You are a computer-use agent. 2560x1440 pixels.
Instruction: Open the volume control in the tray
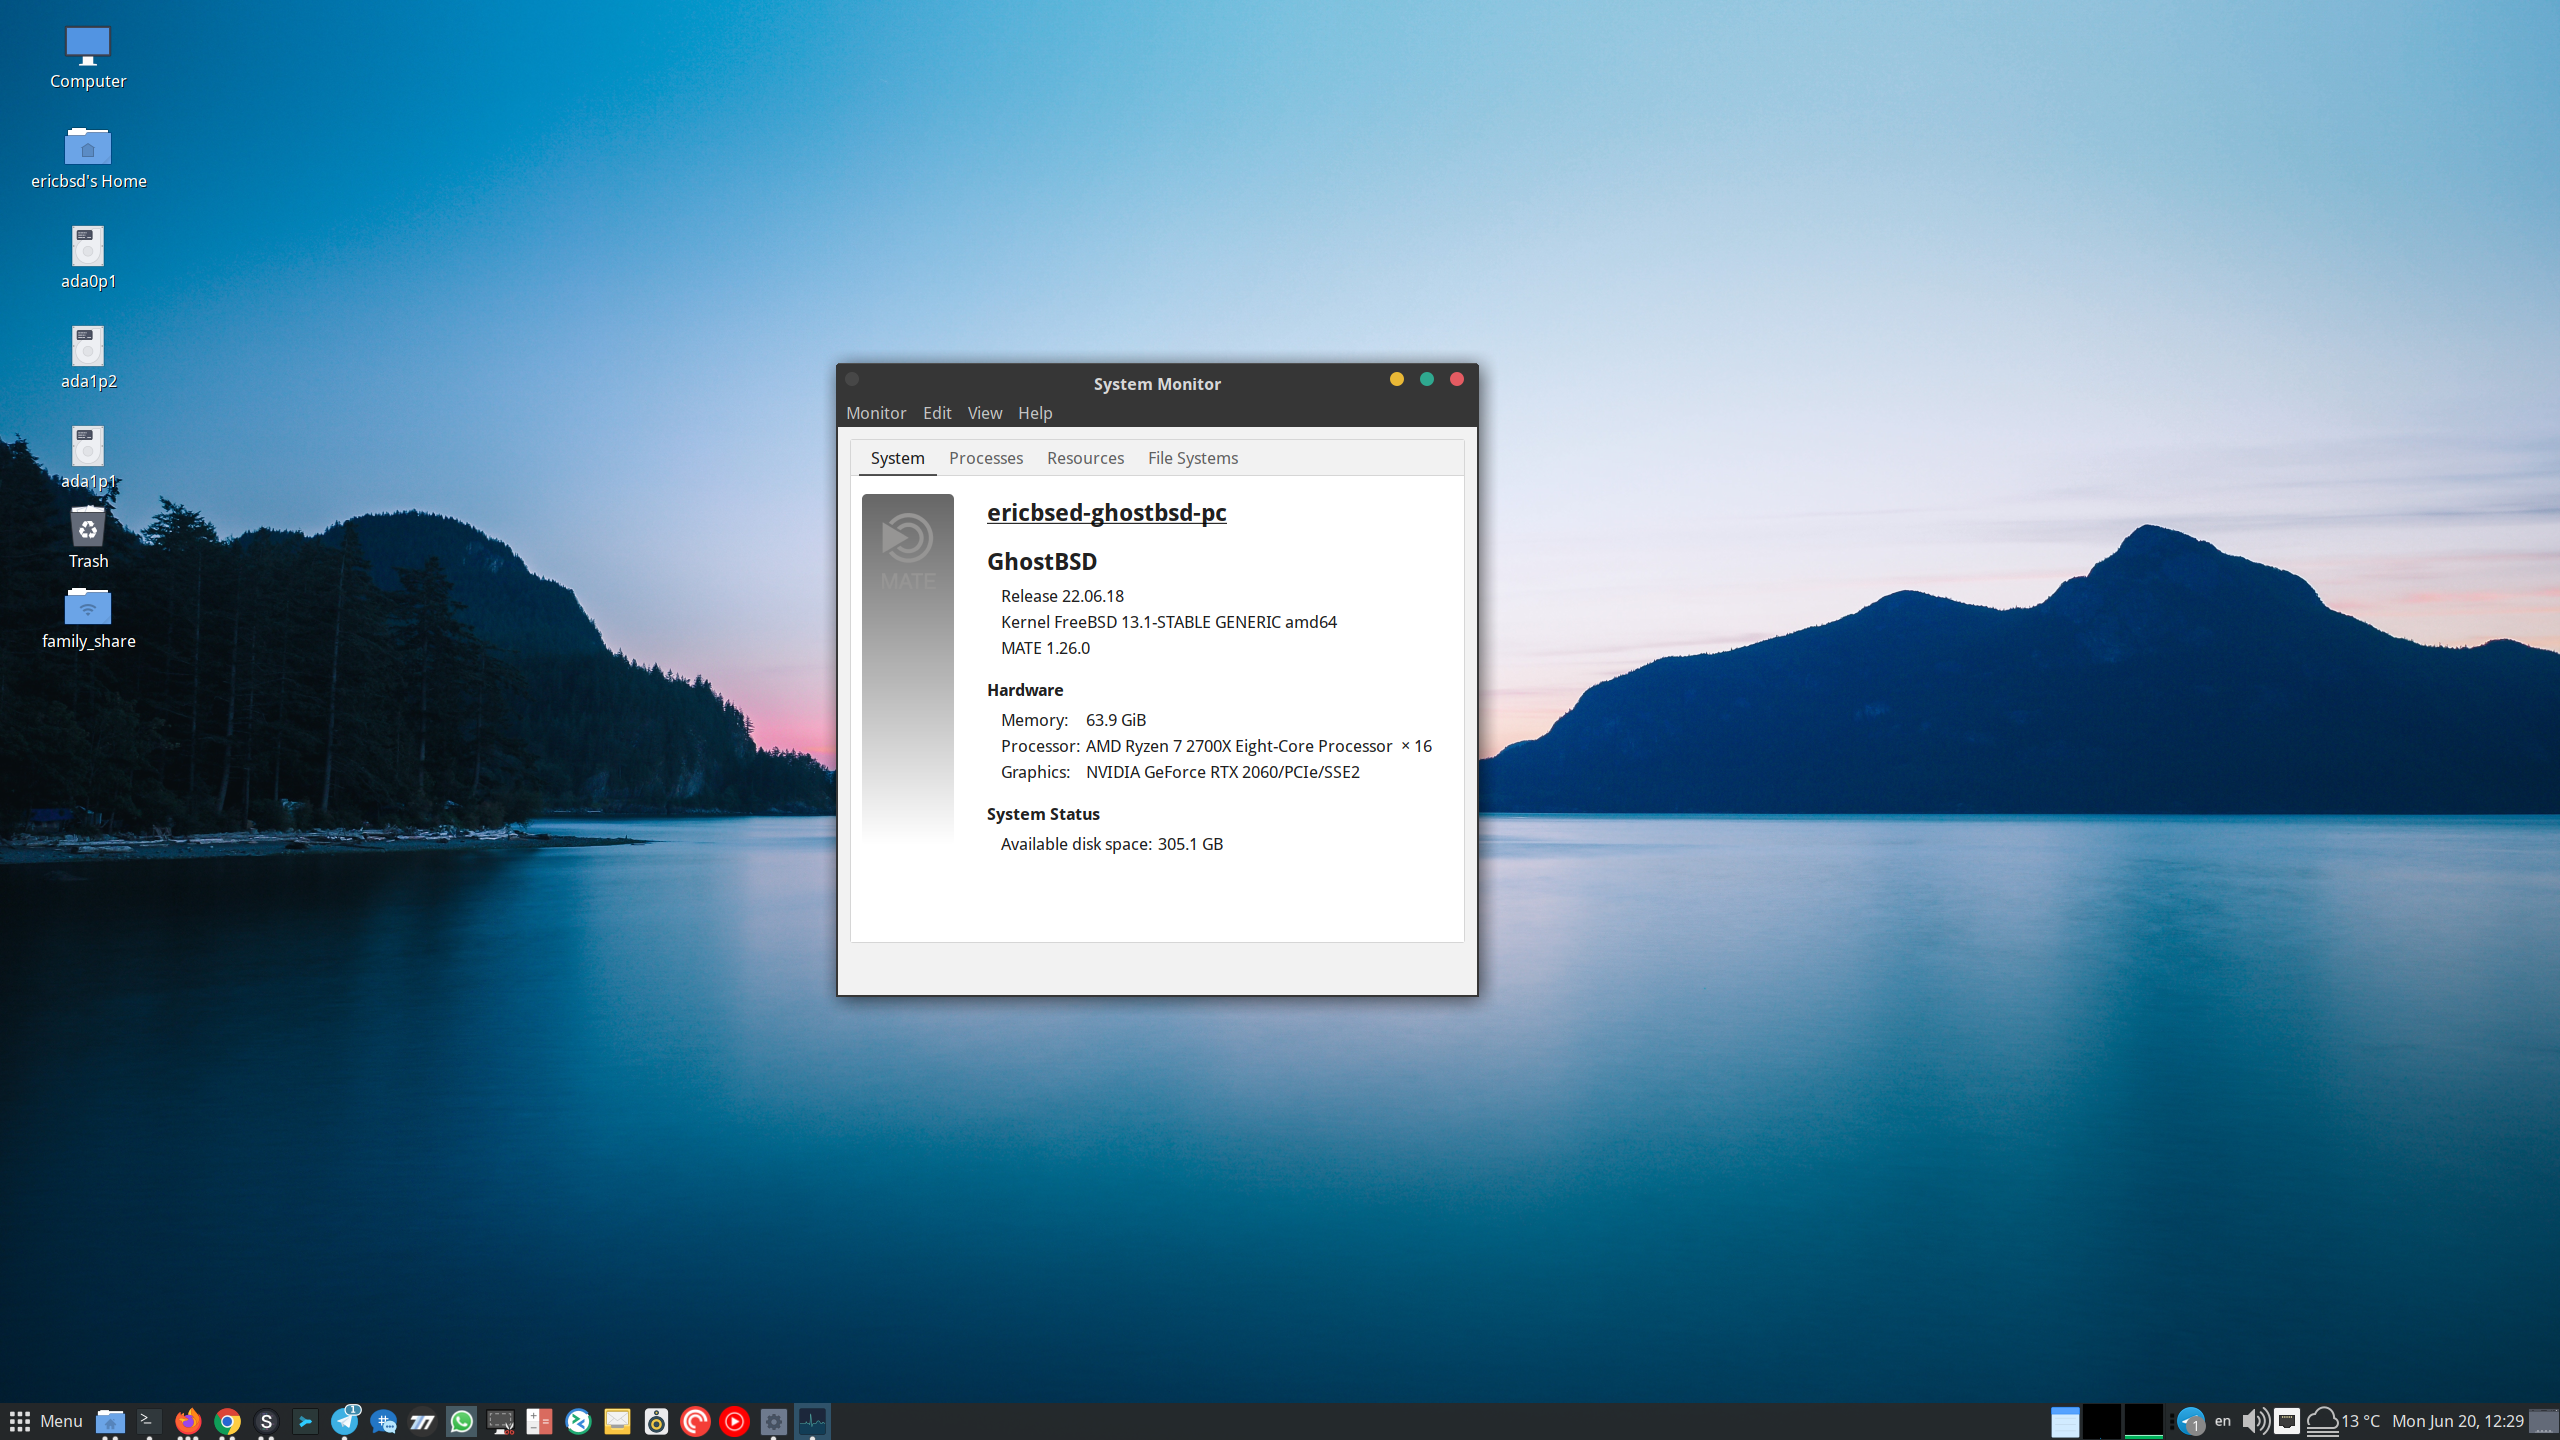(x=2255, y=1421)
